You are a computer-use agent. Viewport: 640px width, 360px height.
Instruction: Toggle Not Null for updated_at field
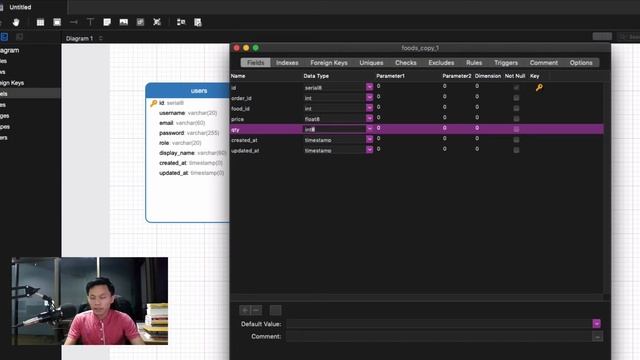click(516, 150)
